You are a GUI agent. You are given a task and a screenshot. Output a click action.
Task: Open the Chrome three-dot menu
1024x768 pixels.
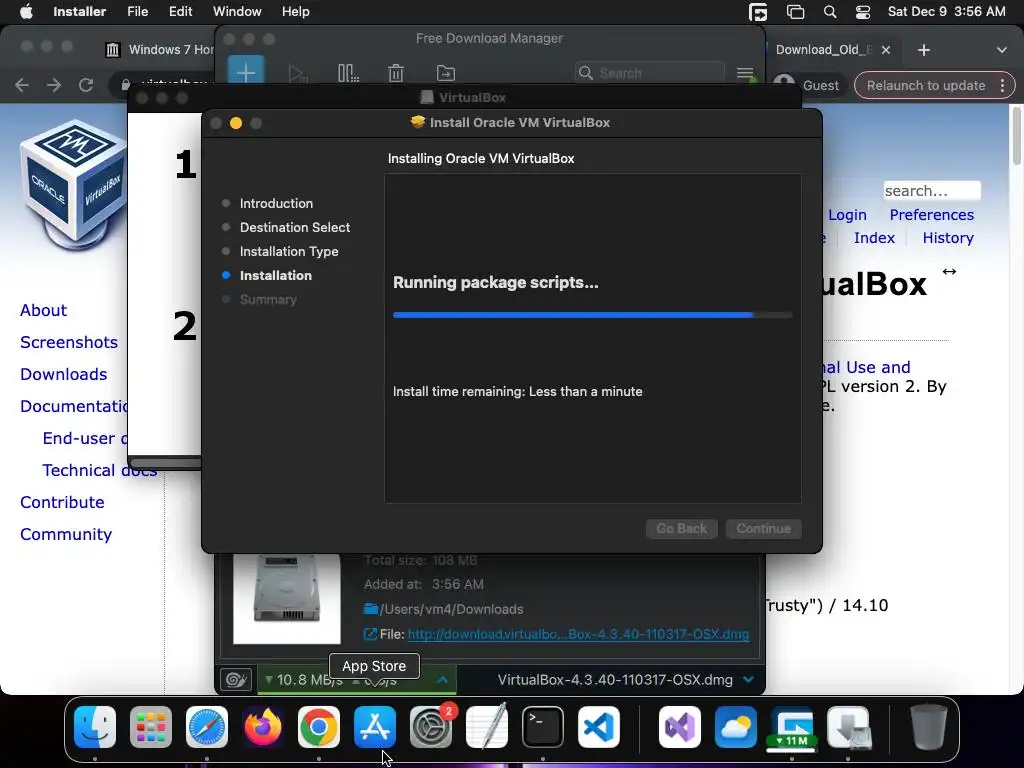click(1002, 86)
